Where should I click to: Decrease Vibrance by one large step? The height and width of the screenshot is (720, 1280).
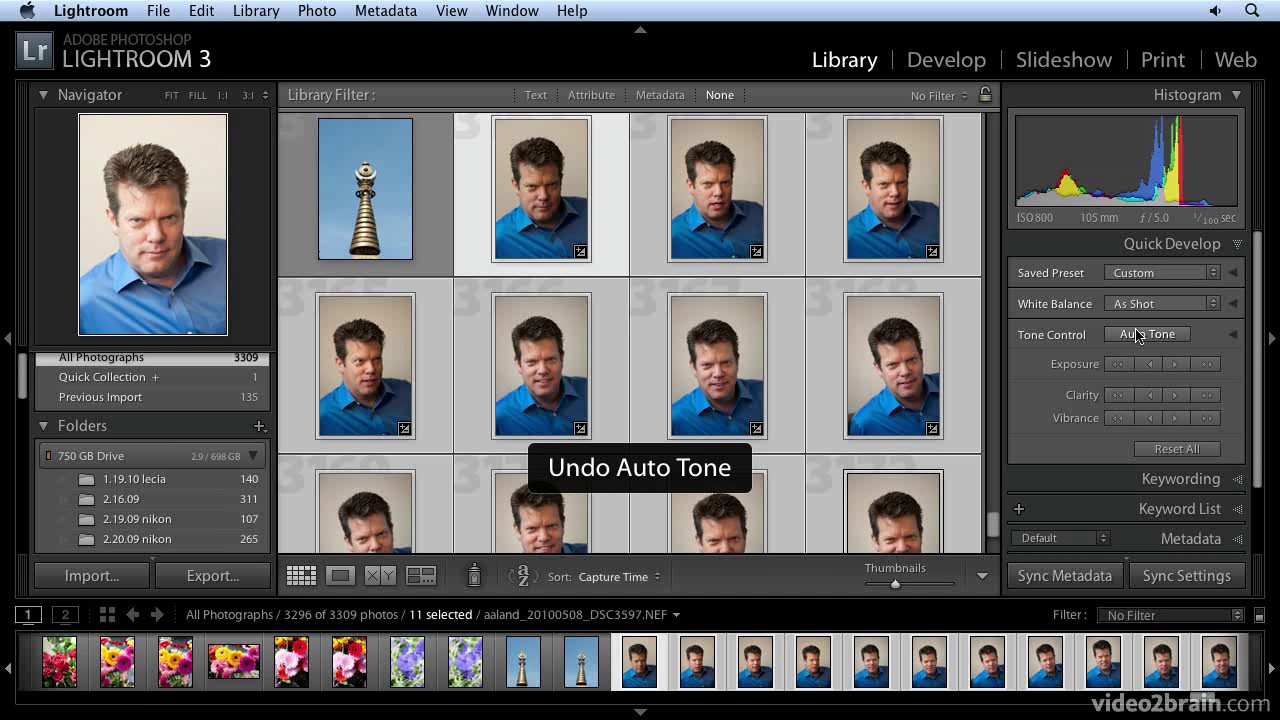(x=1118, y=418)
